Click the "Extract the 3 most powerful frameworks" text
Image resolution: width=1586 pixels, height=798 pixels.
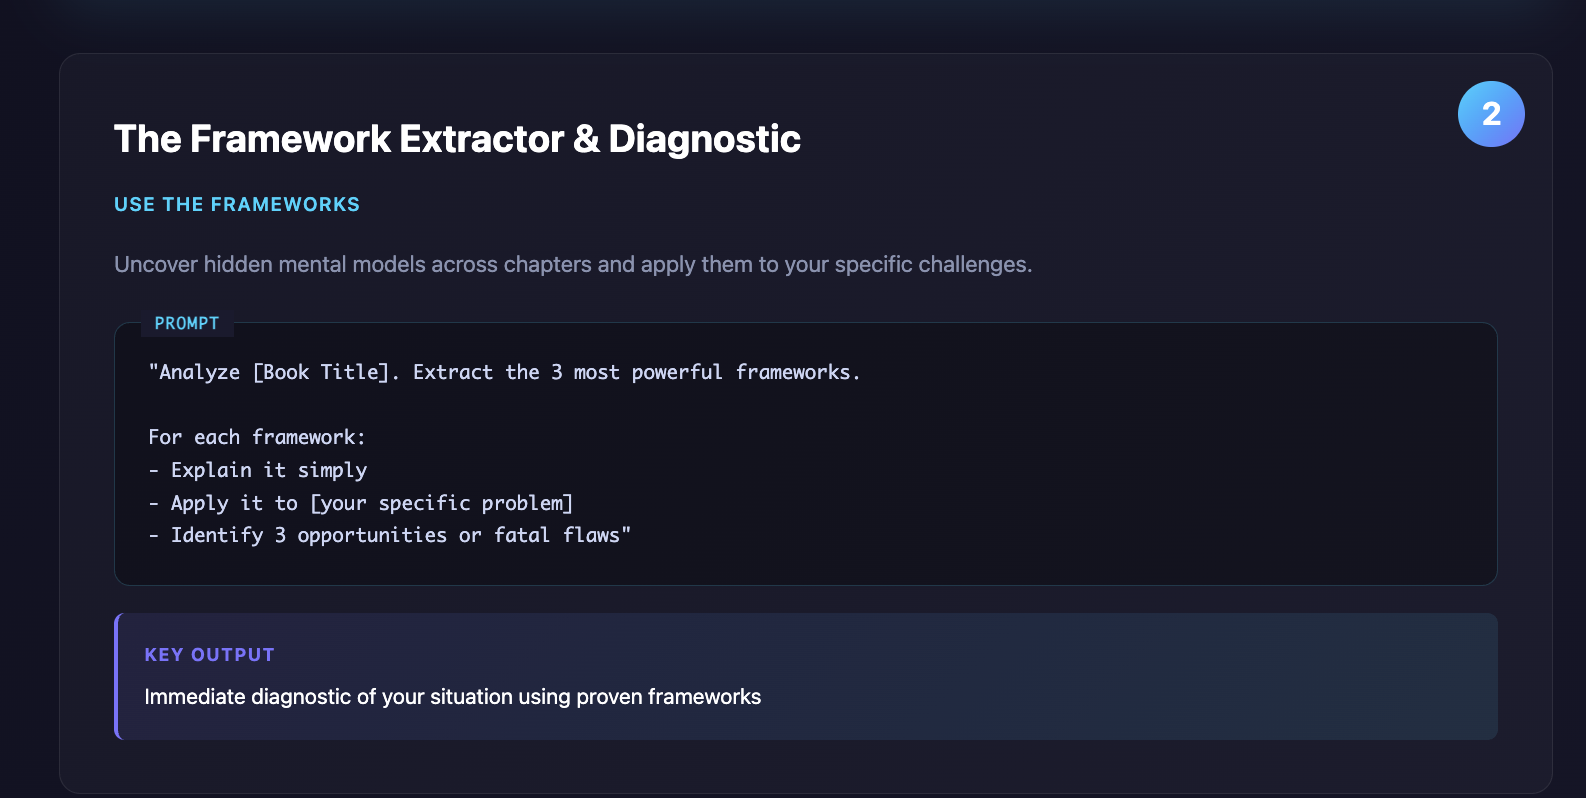pyautogui.click(x=636, y=372)
